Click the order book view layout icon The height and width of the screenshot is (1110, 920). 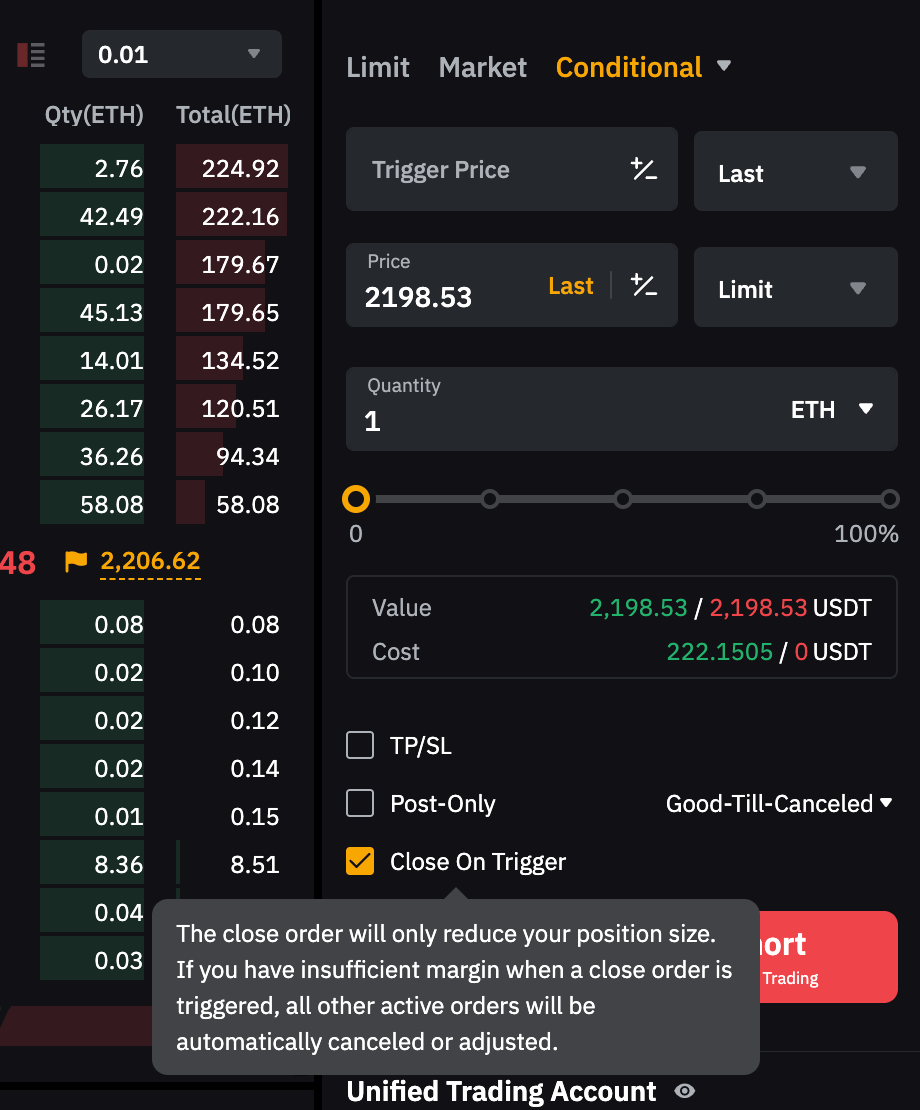click(31, 55)
